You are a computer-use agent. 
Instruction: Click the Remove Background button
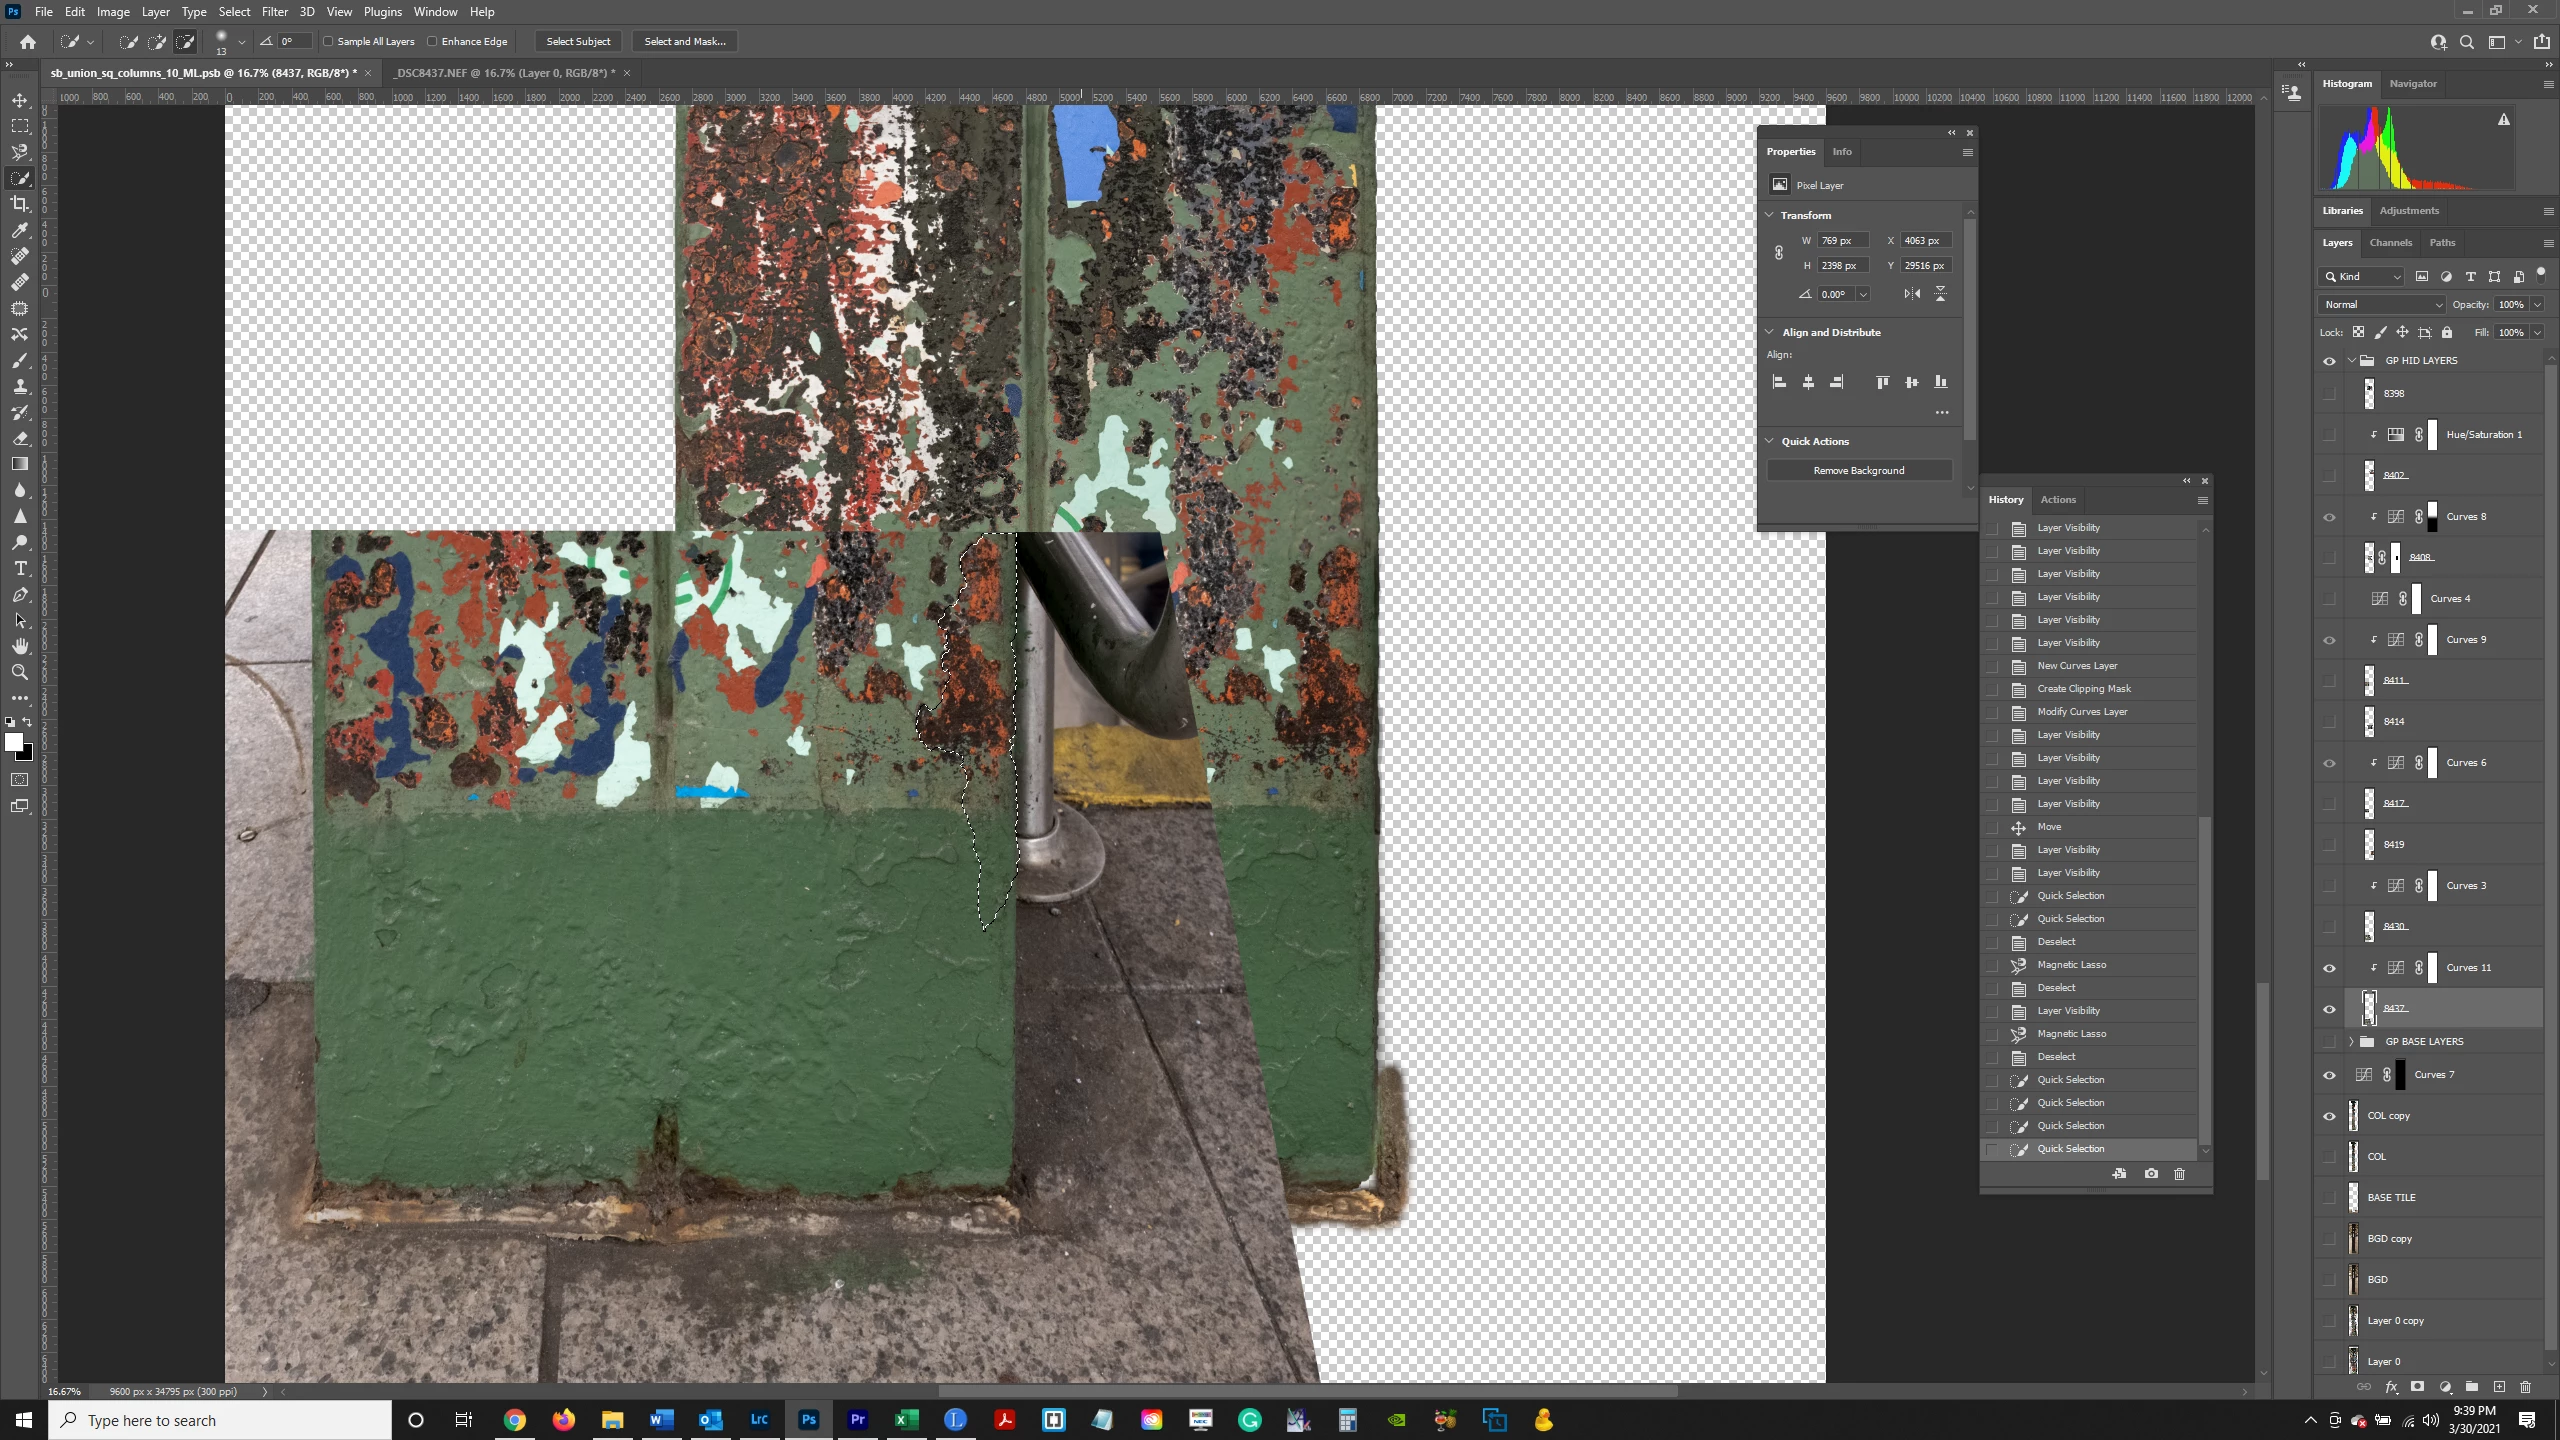1858,471
